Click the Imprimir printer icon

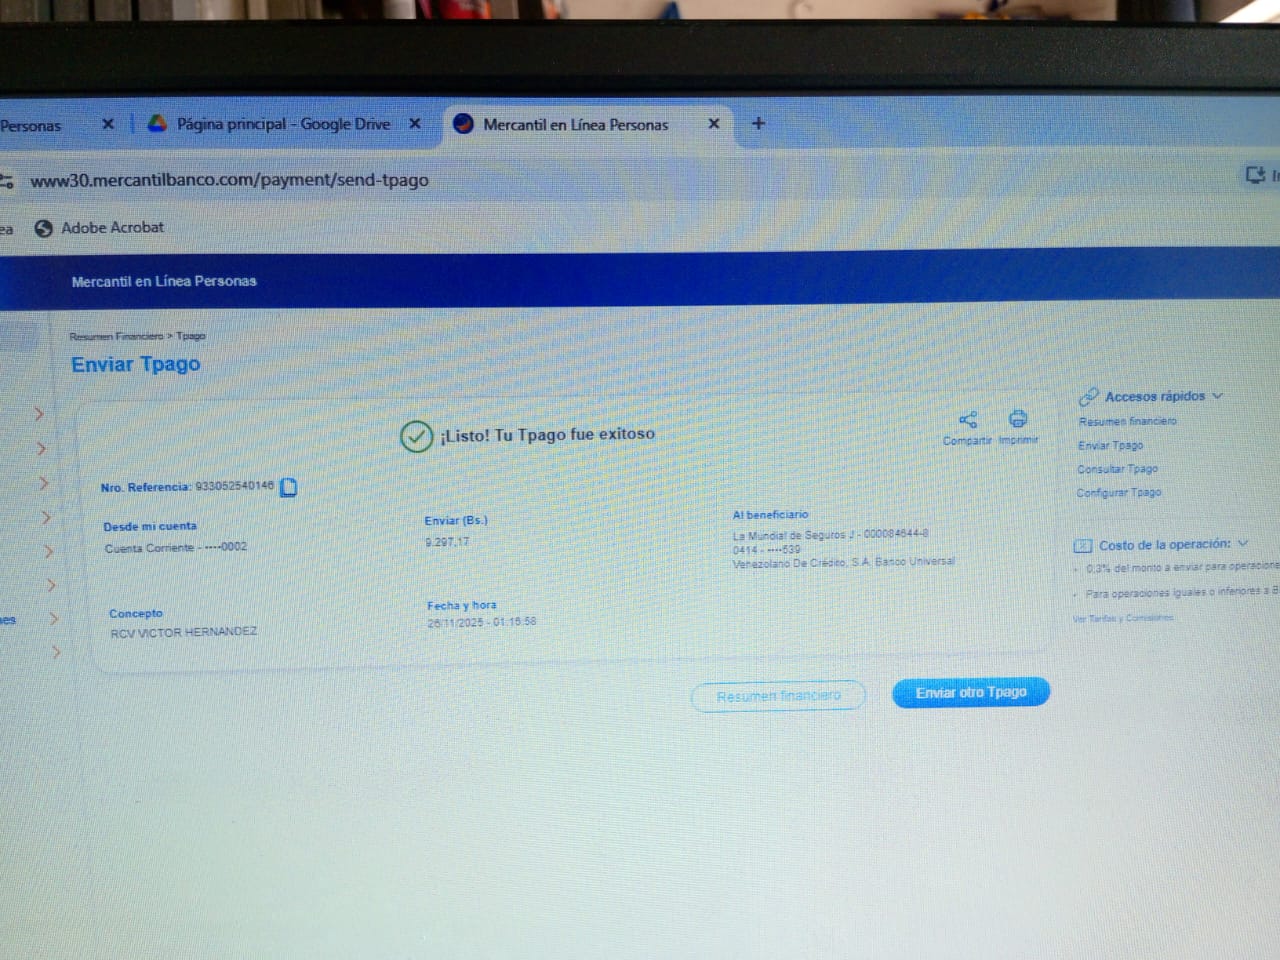(x=1017, y=419)
